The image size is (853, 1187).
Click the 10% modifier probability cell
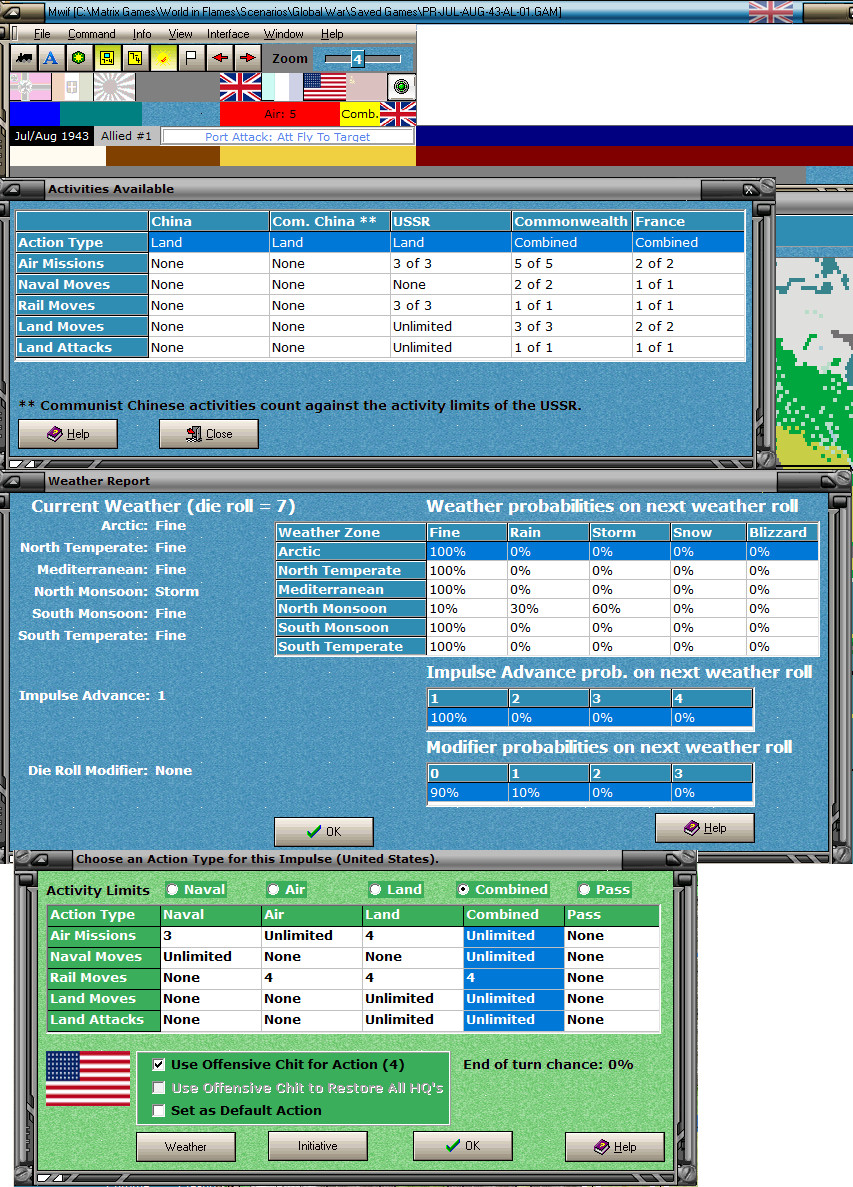[549, 793]
